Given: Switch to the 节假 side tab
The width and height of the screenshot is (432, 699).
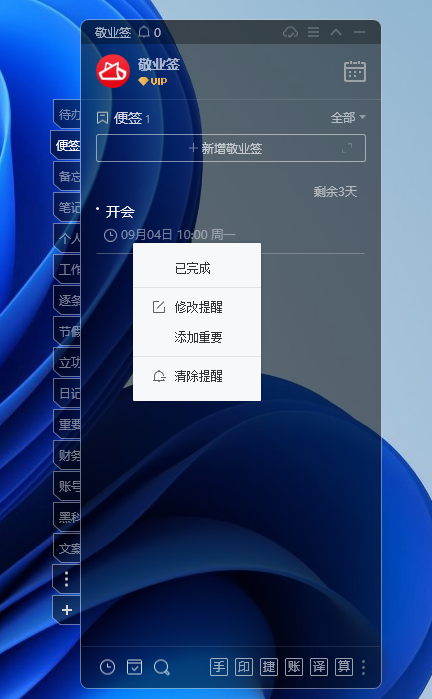Looking at the screenshot, I should (x=67, y=331).
